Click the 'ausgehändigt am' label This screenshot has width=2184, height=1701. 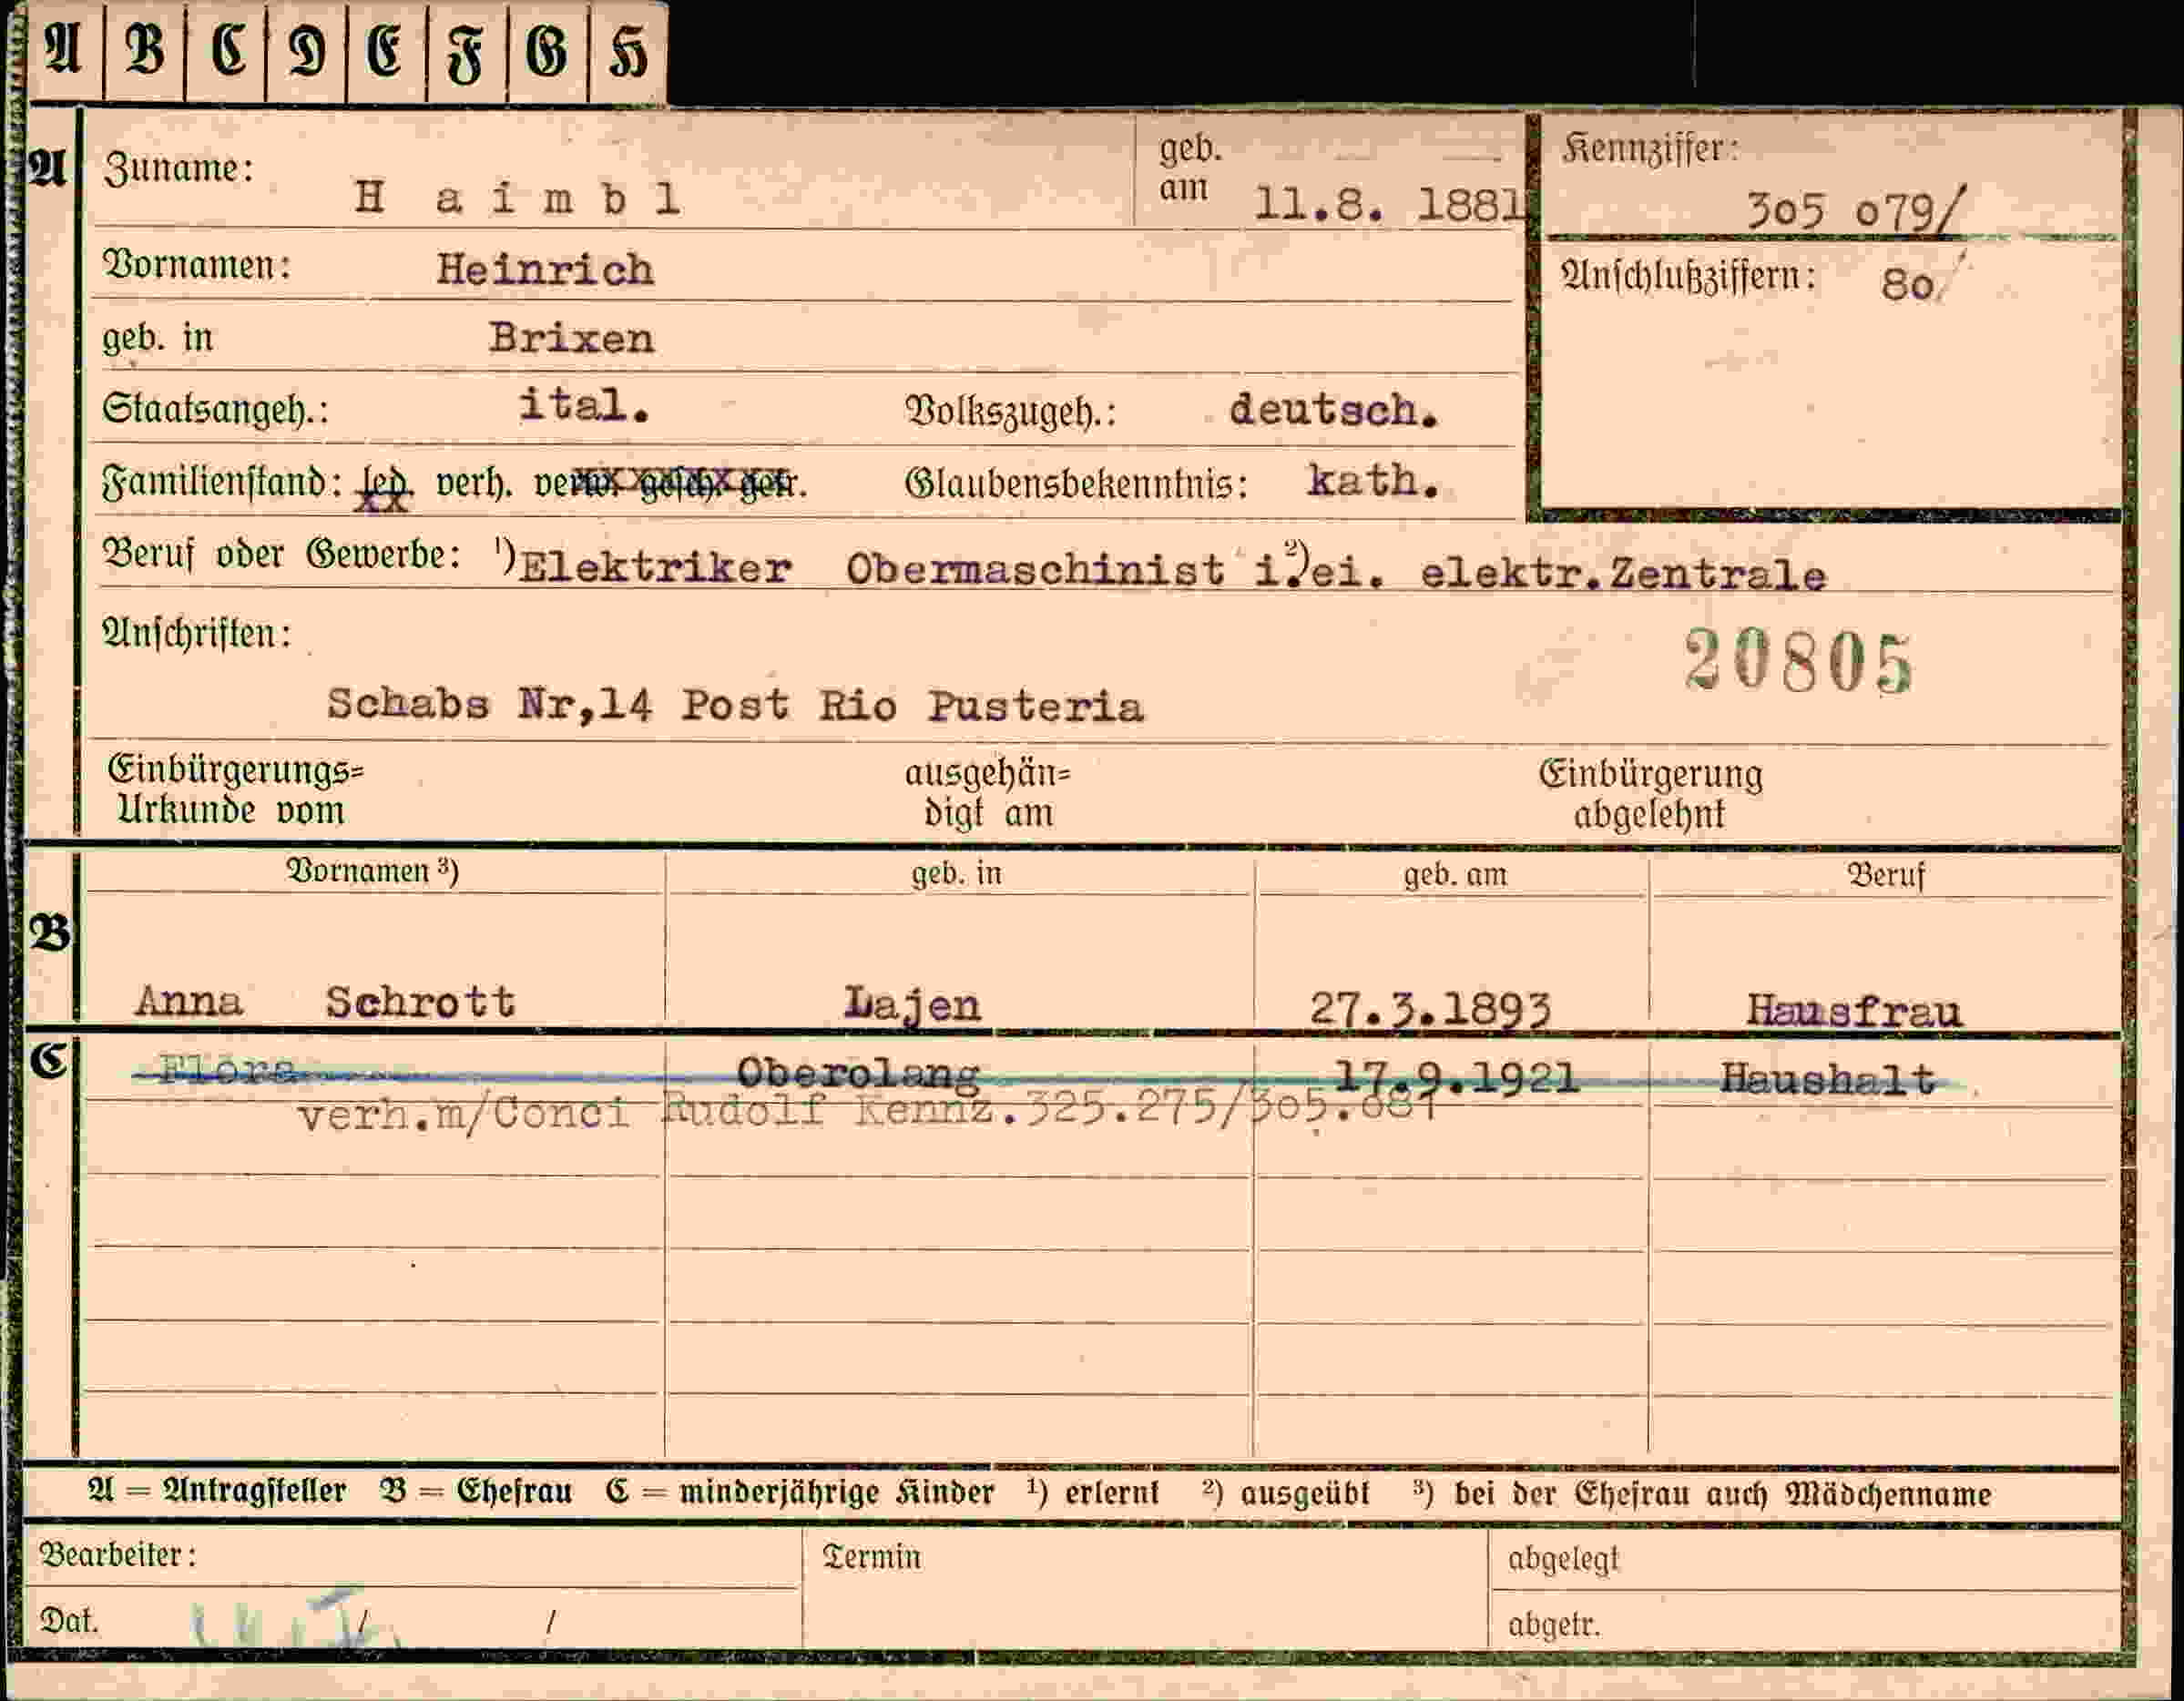tap(988, 794)
